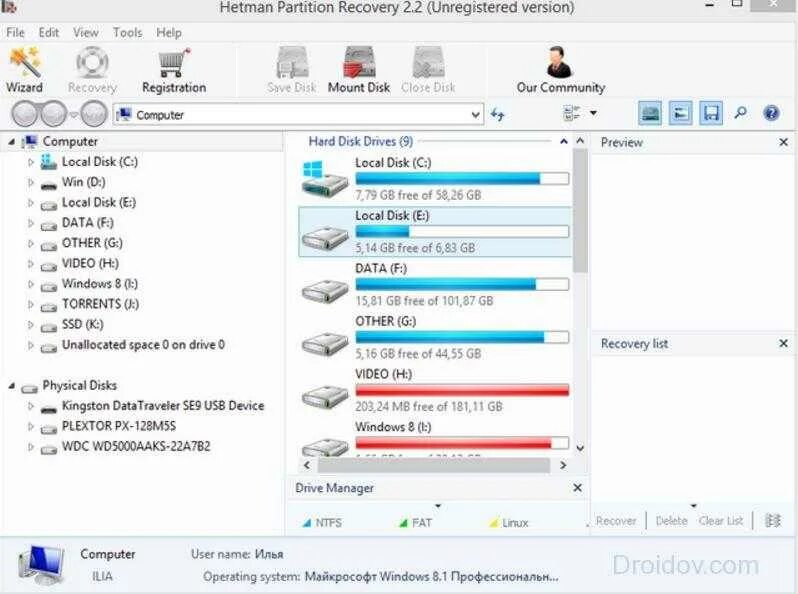Click the Linux legend marker
Viewport: 798px width, 594px height.
pyautogui.click(x=494, y=523)
